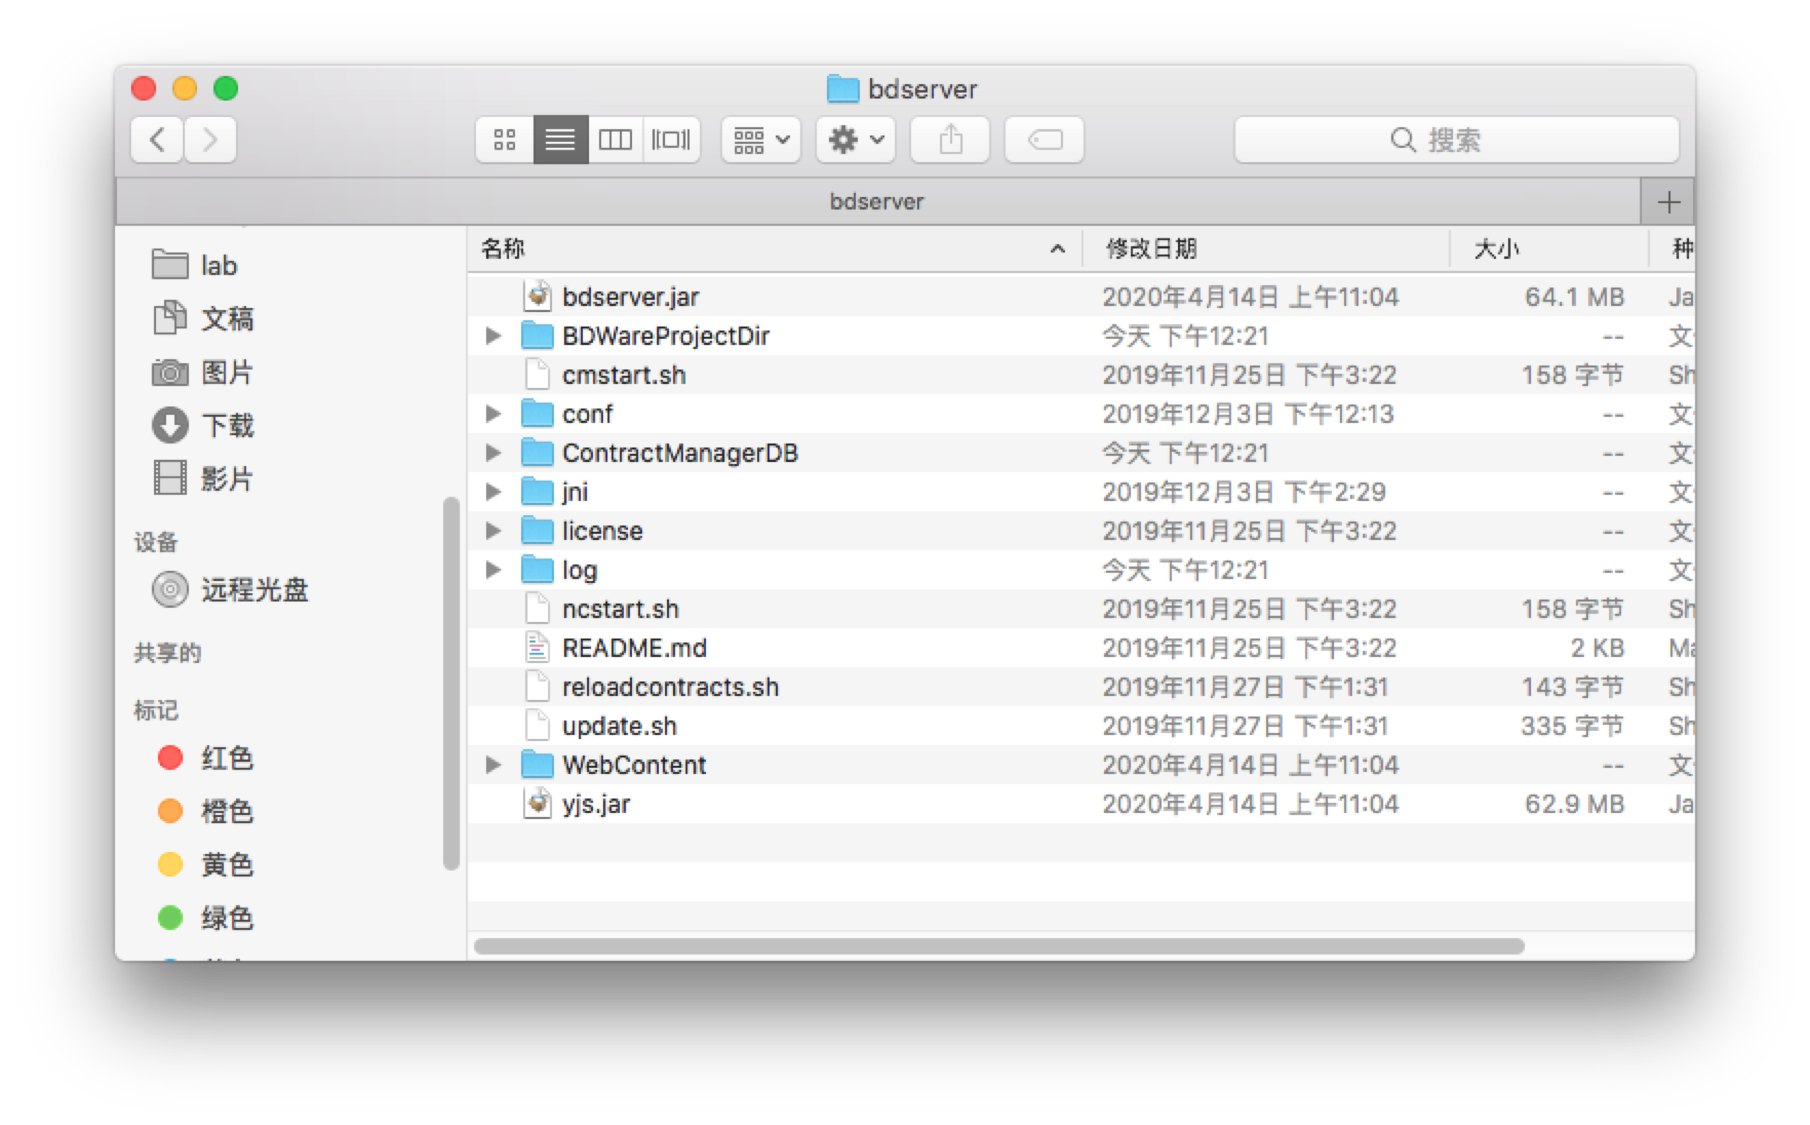This screenshot has width=1810, height=1125.
Task: Click the 搜索 search field
Action: (x=1455, y=140)
